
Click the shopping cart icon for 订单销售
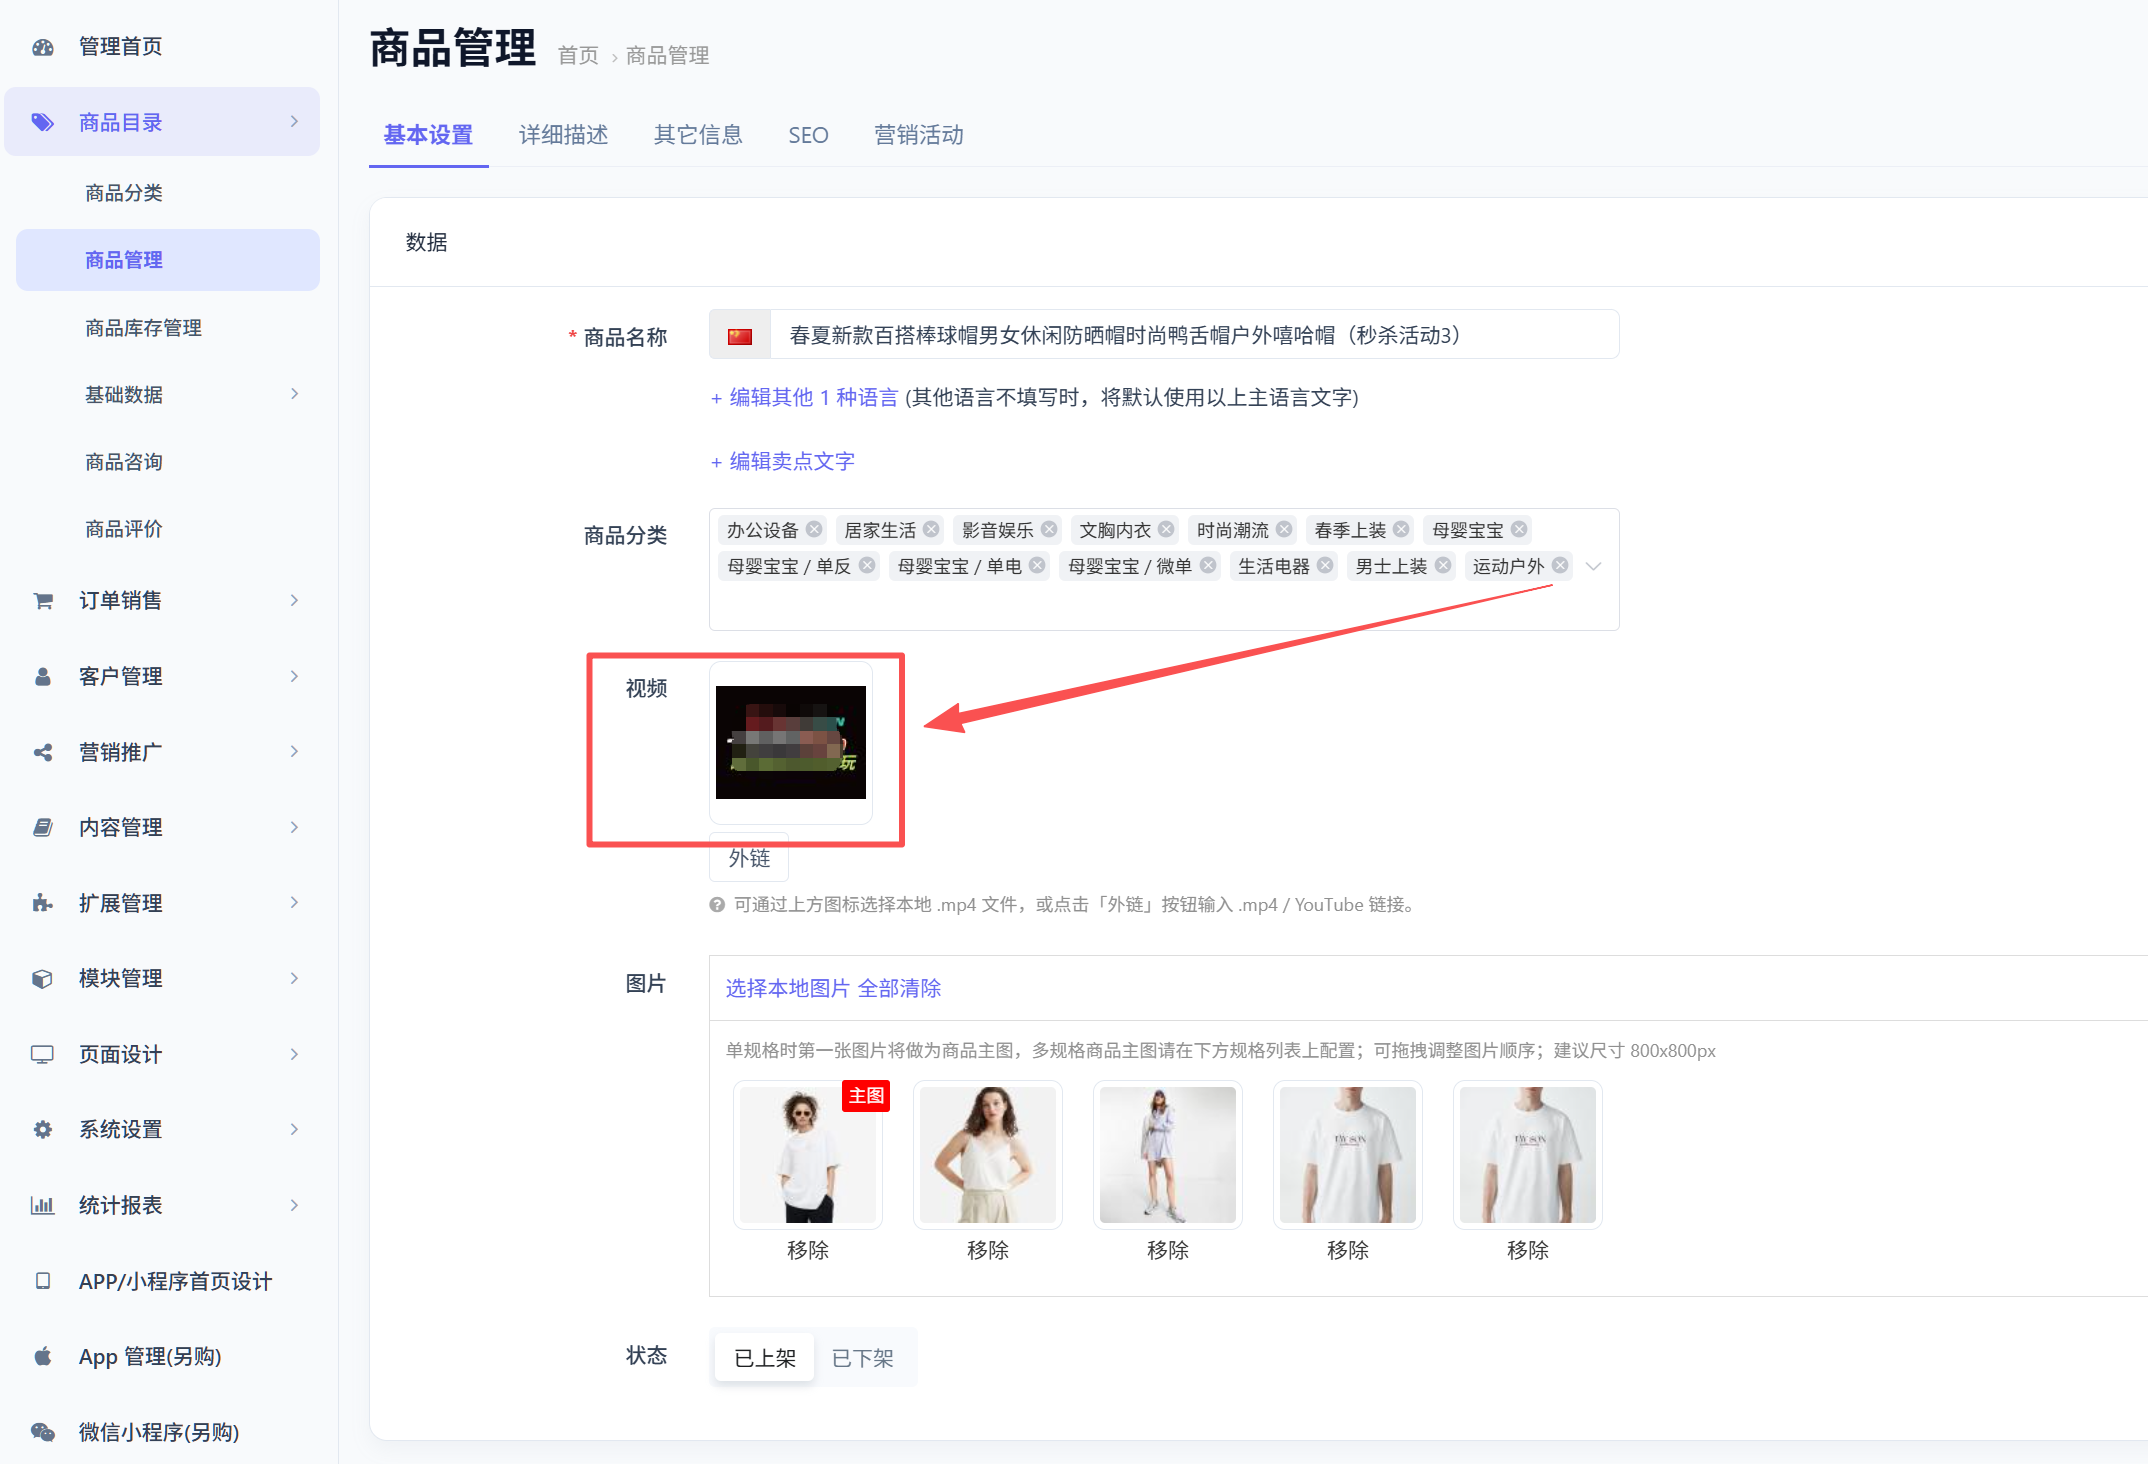click(x=42, y=601)
